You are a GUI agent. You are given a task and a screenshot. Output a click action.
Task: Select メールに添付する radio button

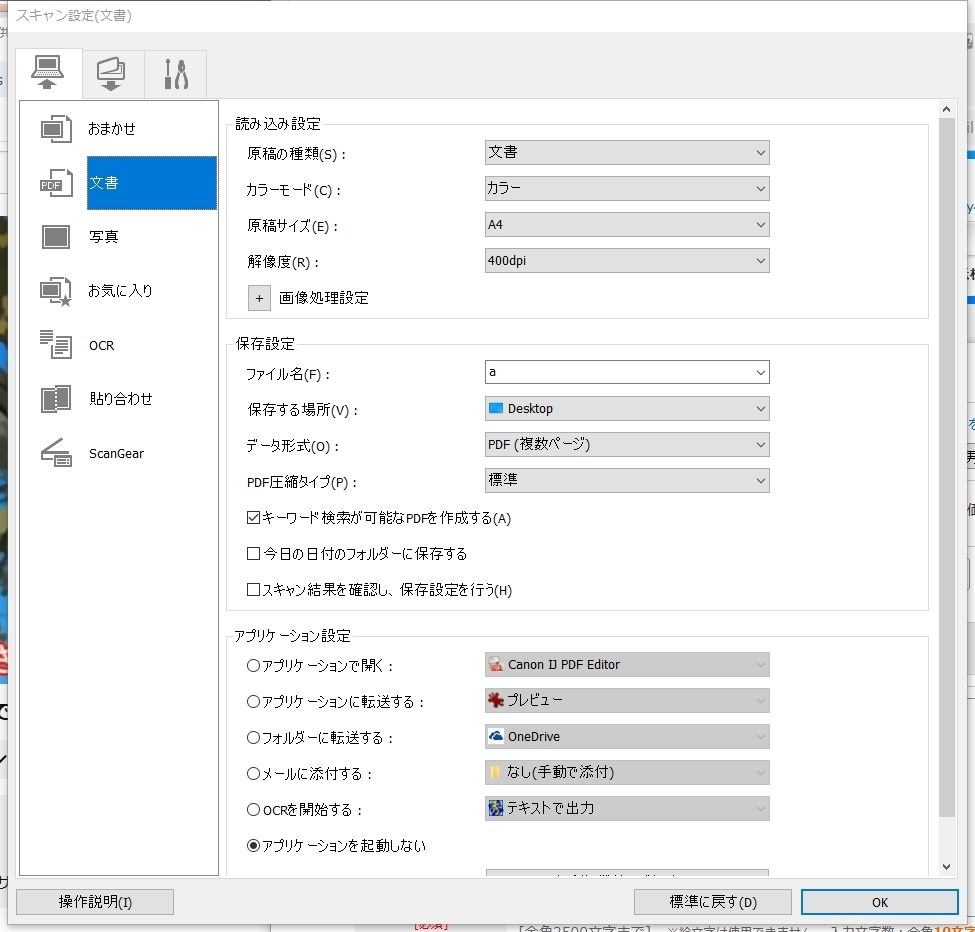pyautogui.click(x=253, y=773)
